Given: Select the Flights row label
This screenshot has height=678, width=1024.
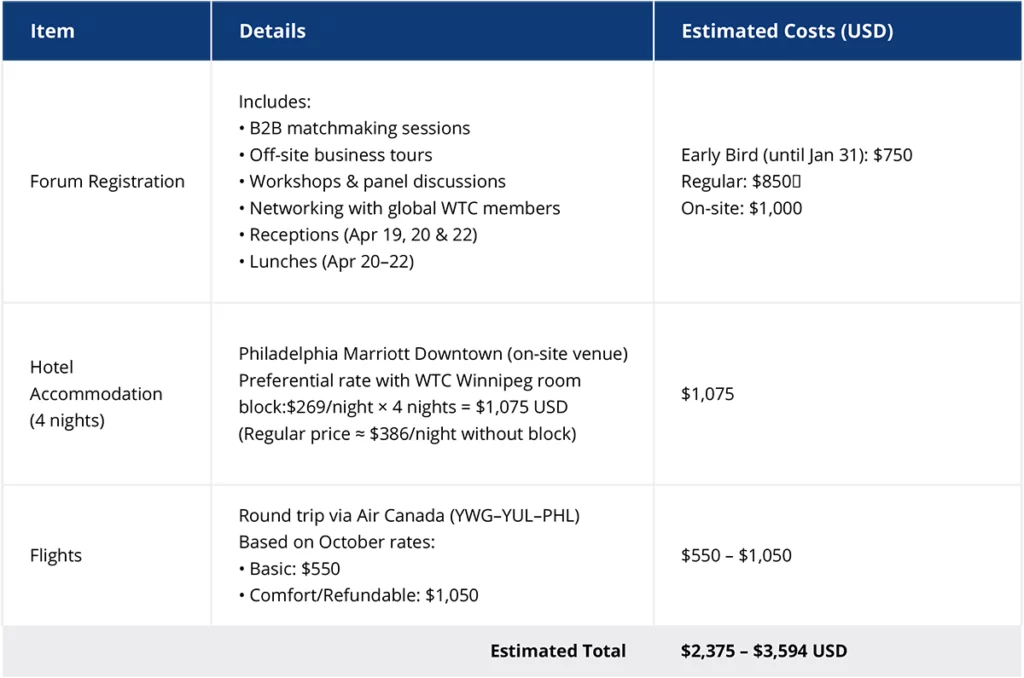Looking at the screenshot, I should click(x=56, y=555).
